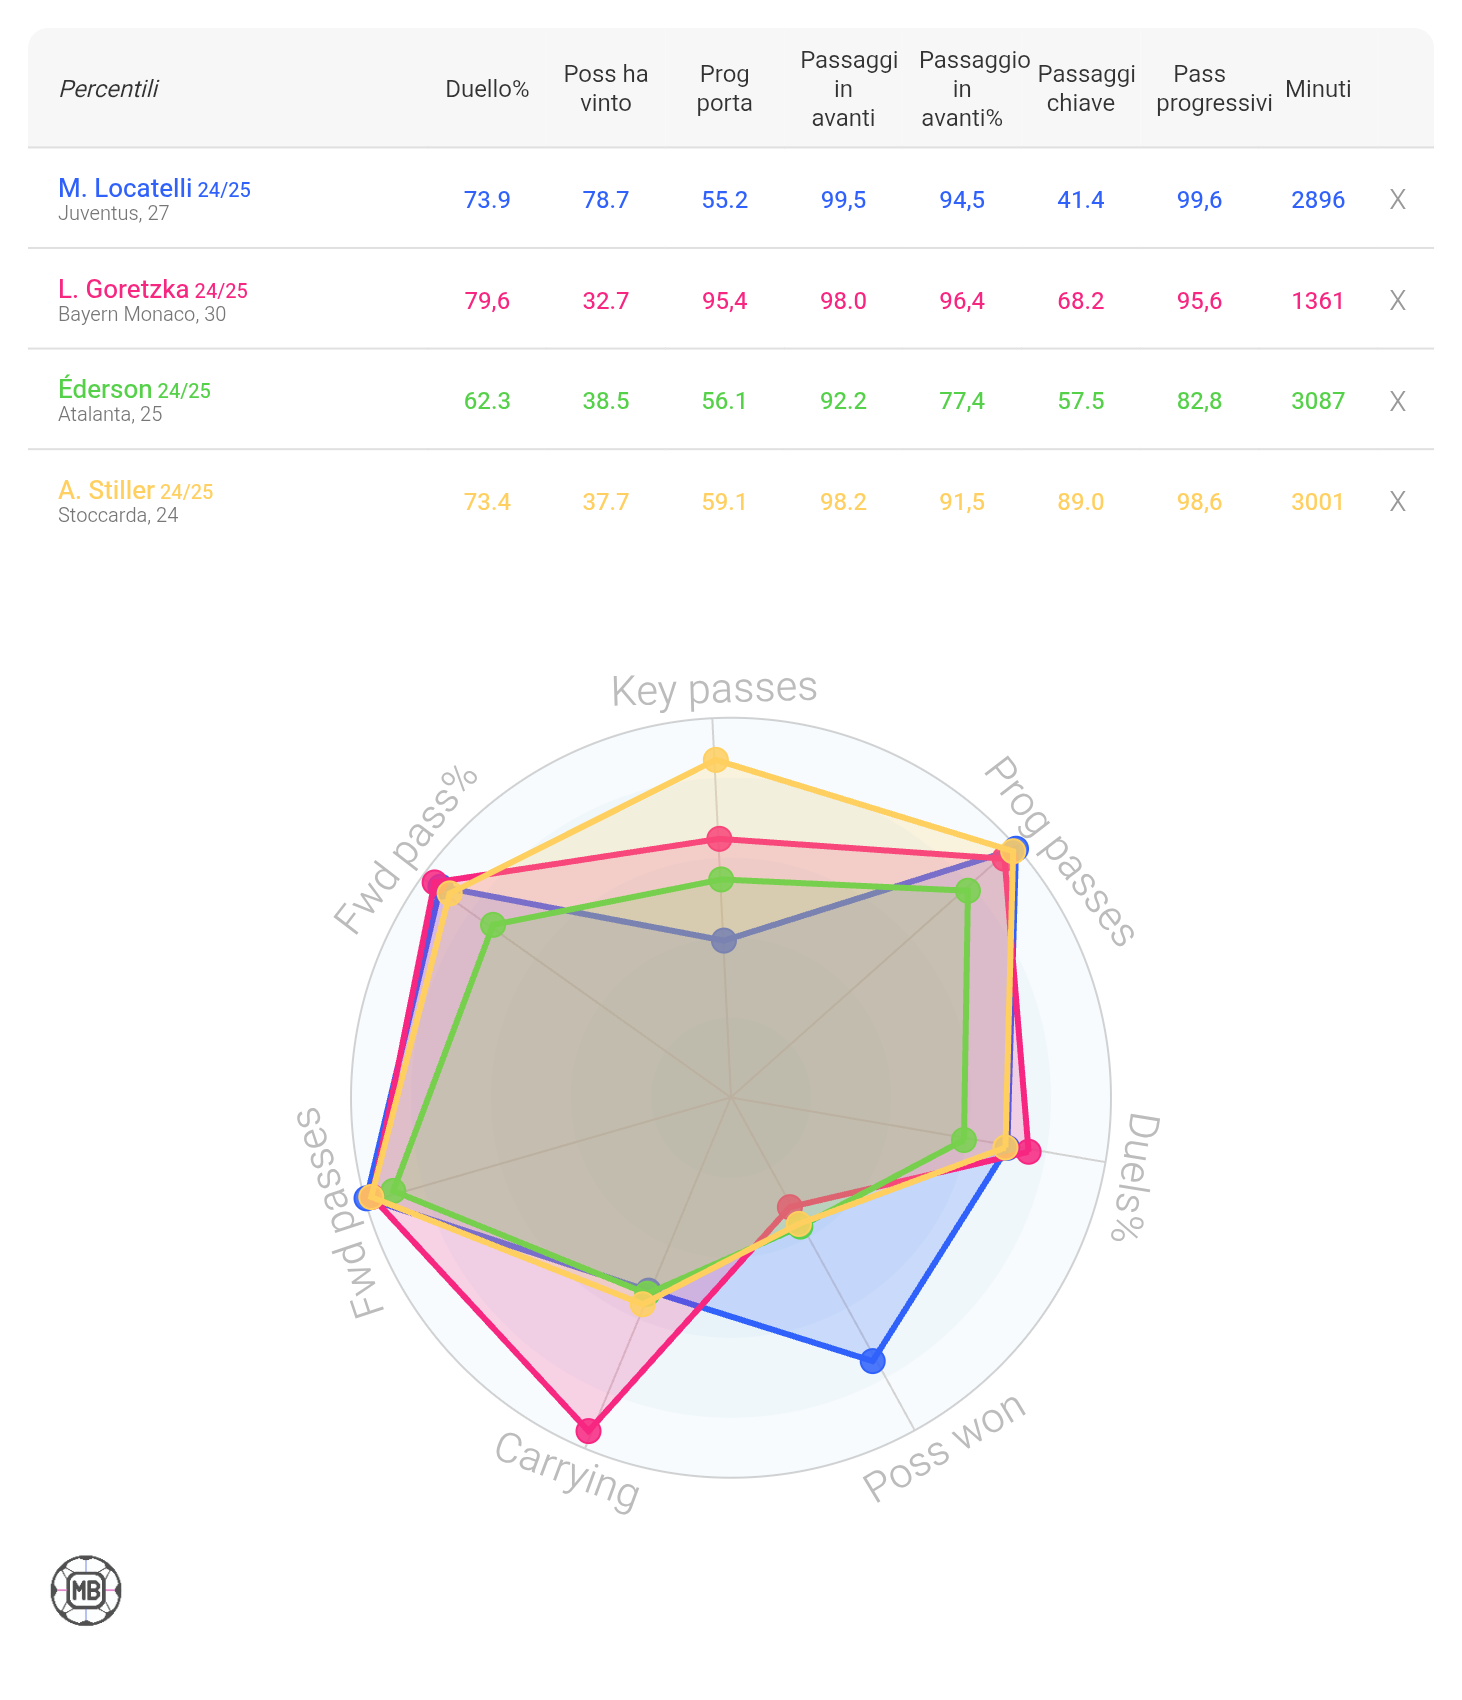The height and width of the screenshot is (1700, 1462).
Task: Click the MB football logo icon
Action: (x=86, y=1590)
